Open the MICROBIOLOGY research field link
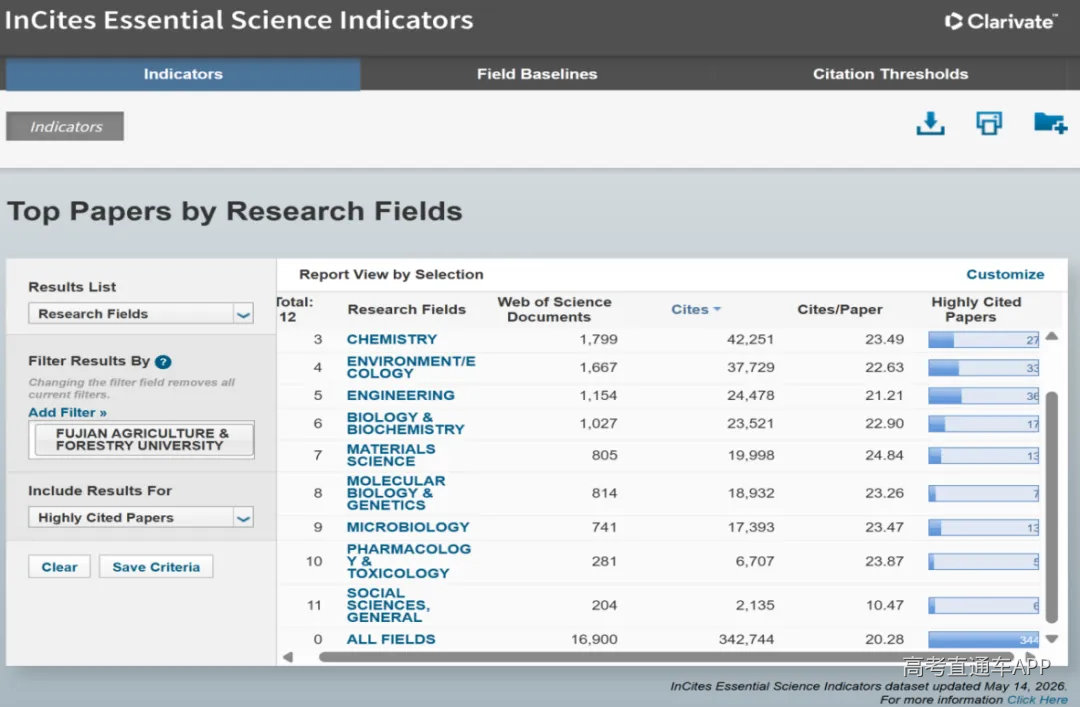 coord(408,527)
